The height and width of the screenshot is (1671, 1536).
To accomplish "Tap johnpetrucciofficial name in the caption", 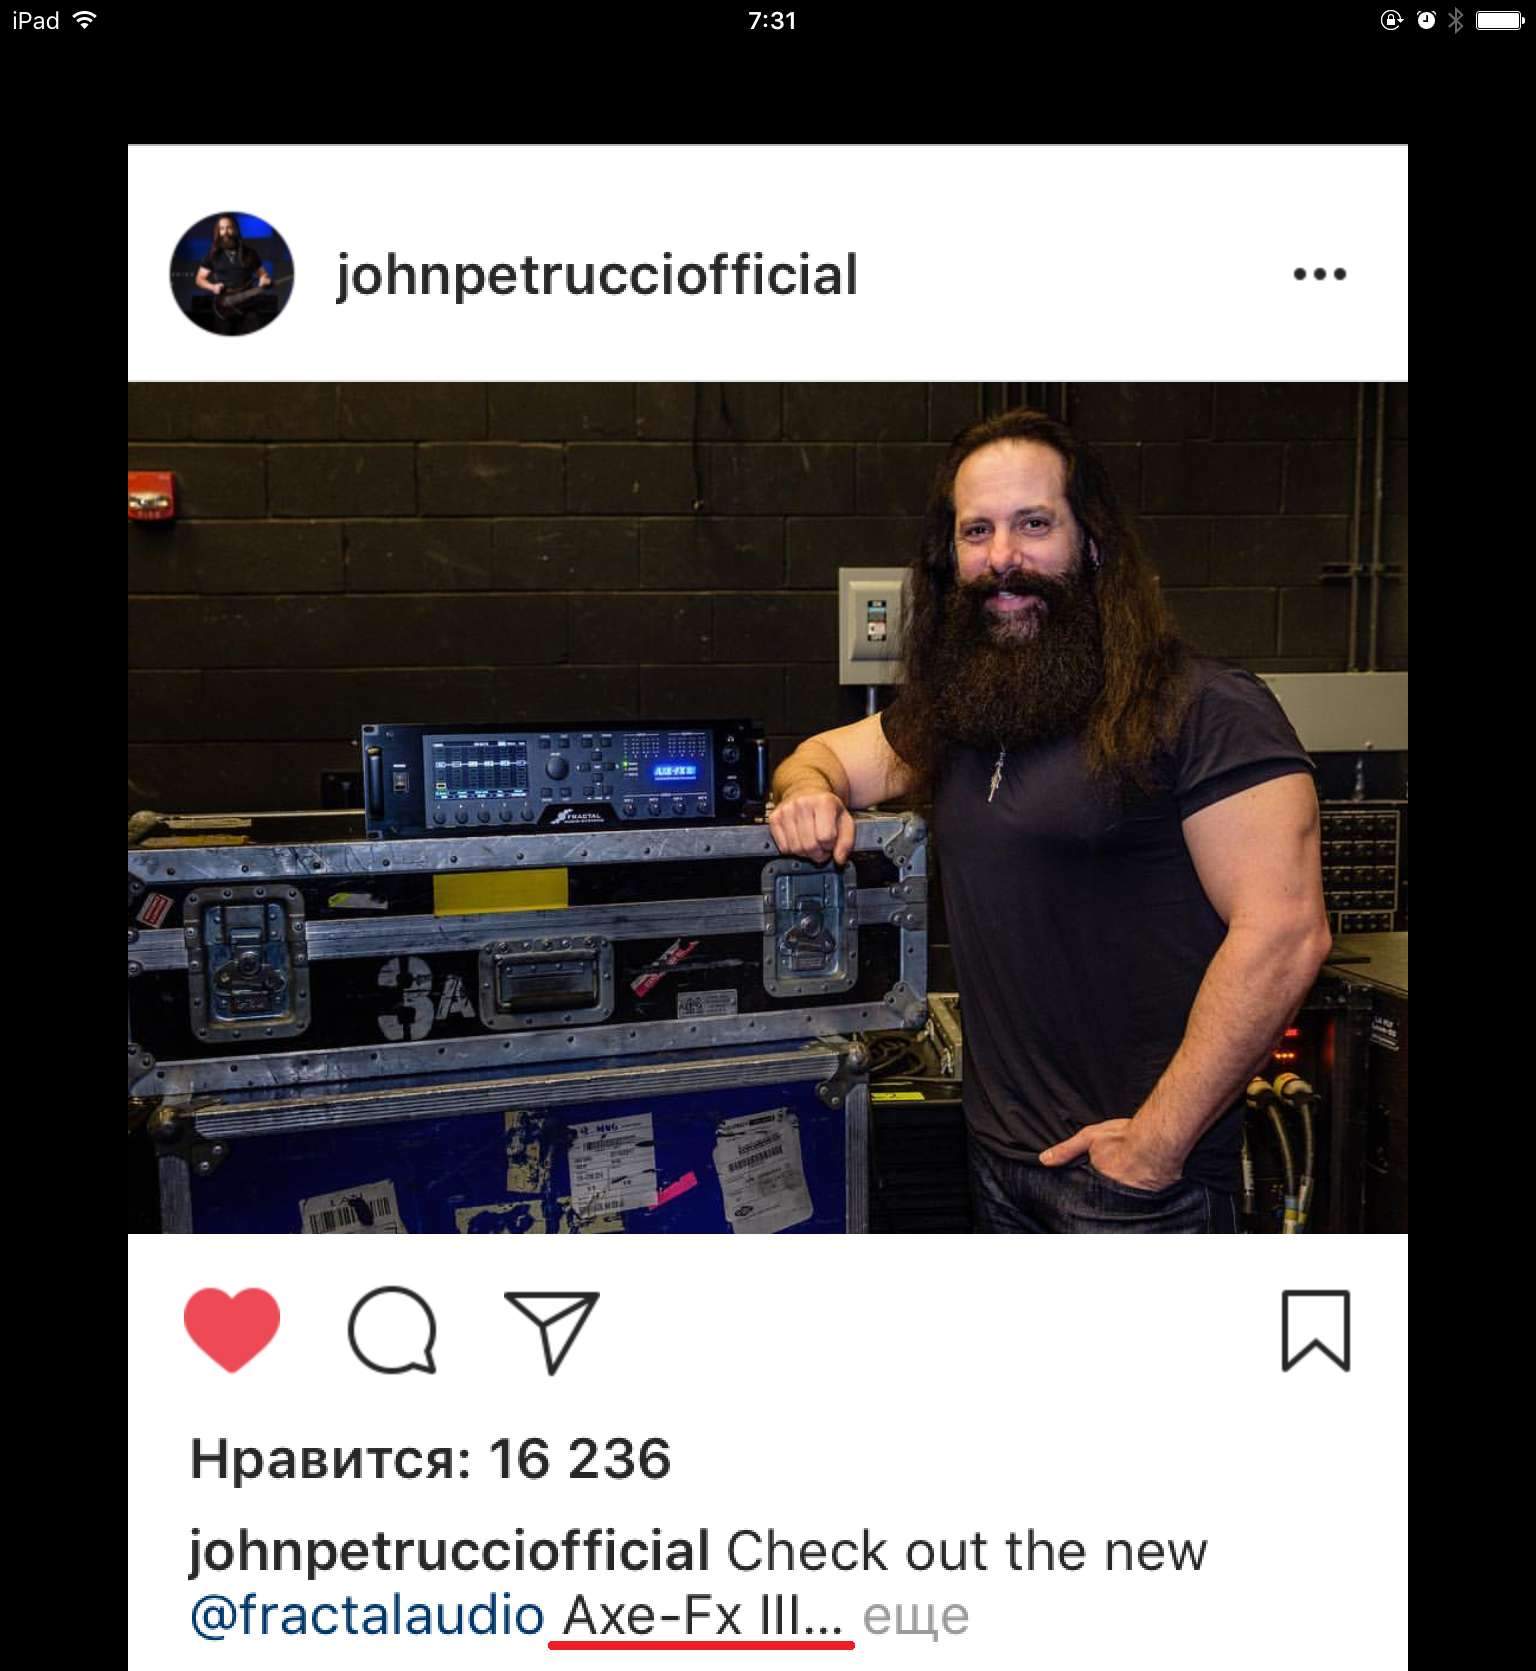I will tap(450, 1551).
